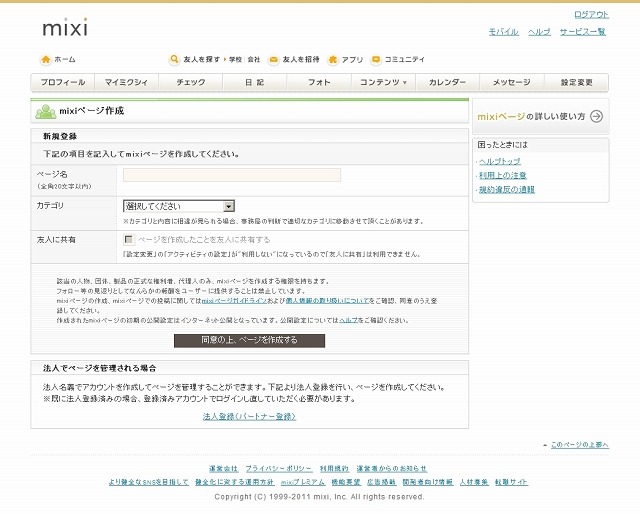Viewport: 640px width, 514px height.
Task: Open 法人登録(パートナー登録) link
Action: point(249,417)
